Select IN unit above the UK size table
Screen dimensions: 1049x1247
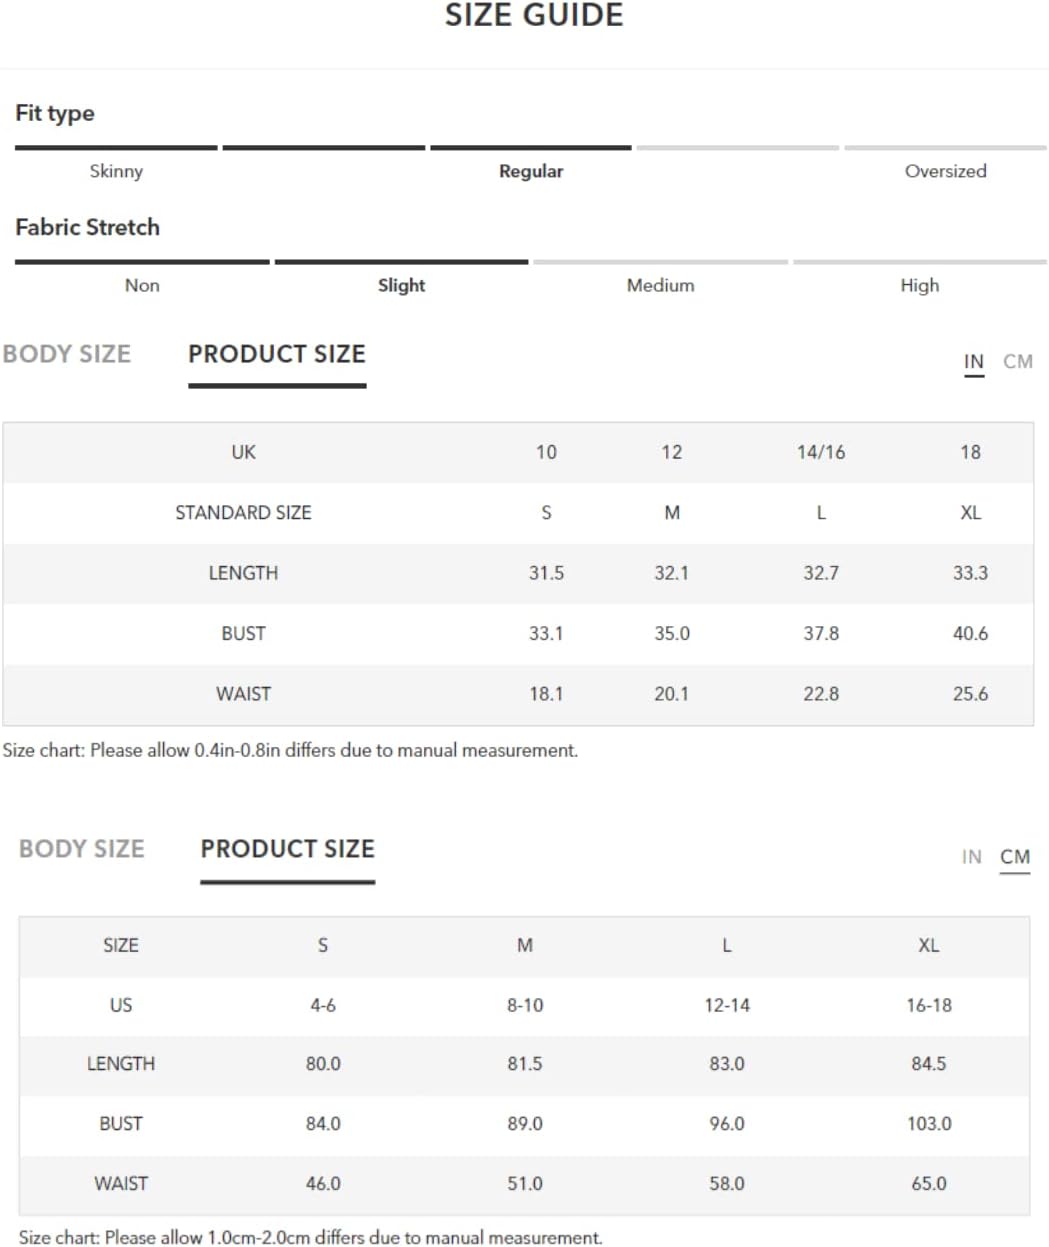(x=973, y=361)
